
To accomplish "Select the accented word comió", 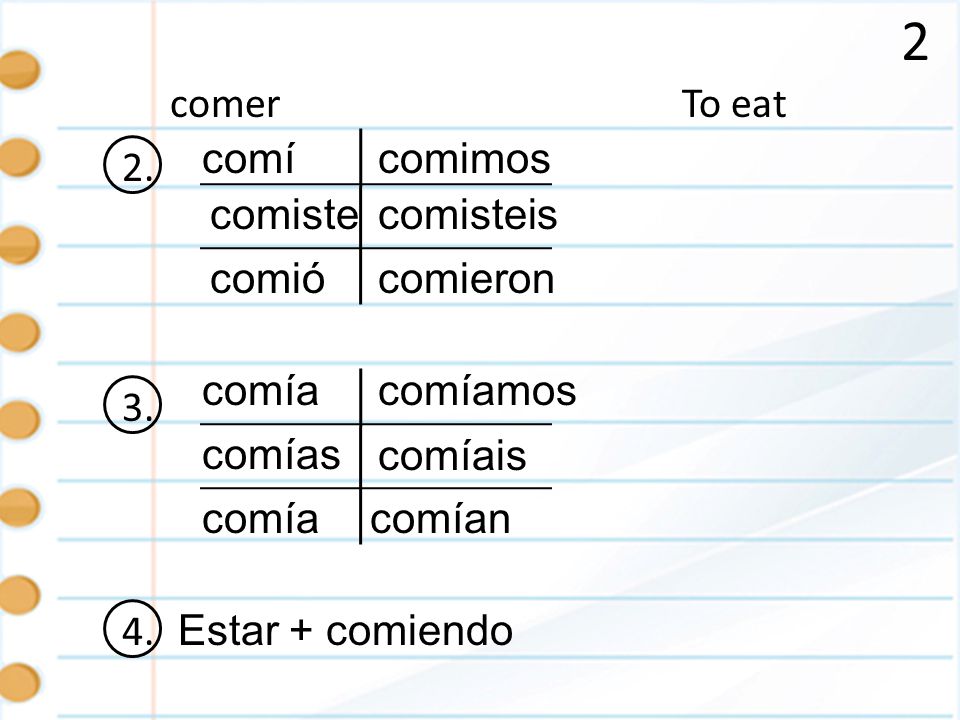I will [x=268, y=279].
